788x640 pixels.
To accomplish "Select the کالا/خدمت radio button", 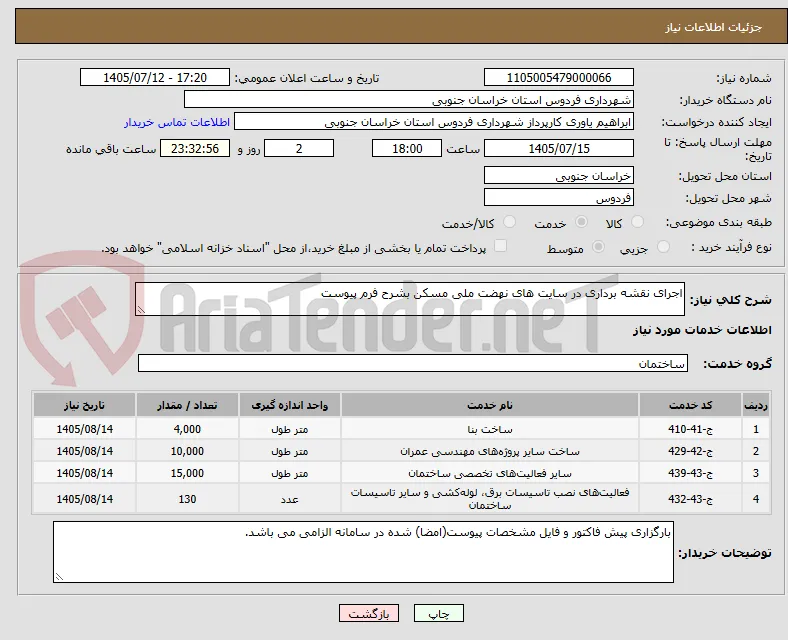I will pyautogui.click(x=510, y=222).
